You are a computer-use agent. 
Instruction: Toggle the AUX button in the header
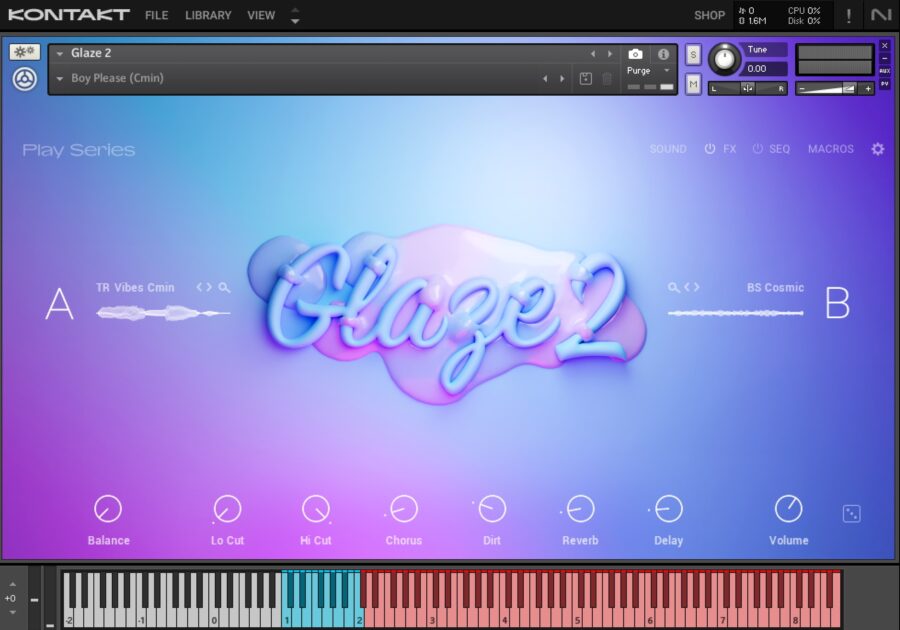(885, 71)
